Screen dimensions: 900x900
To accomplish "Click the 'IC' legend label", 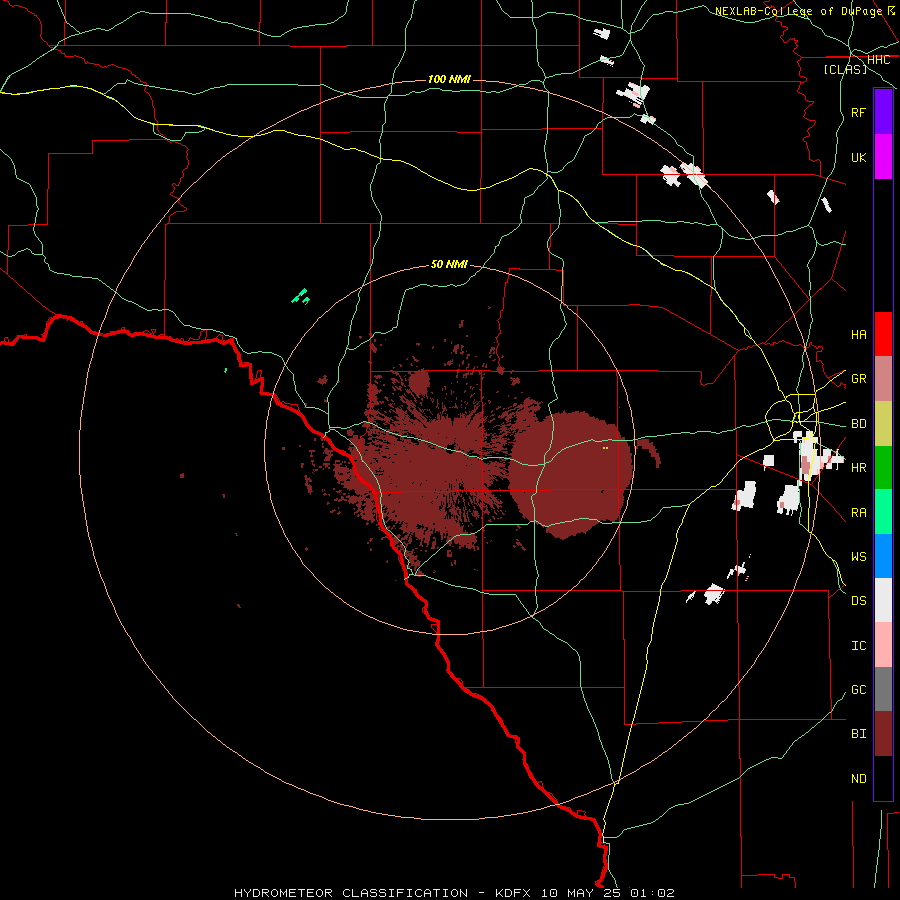I will point(859,645).
